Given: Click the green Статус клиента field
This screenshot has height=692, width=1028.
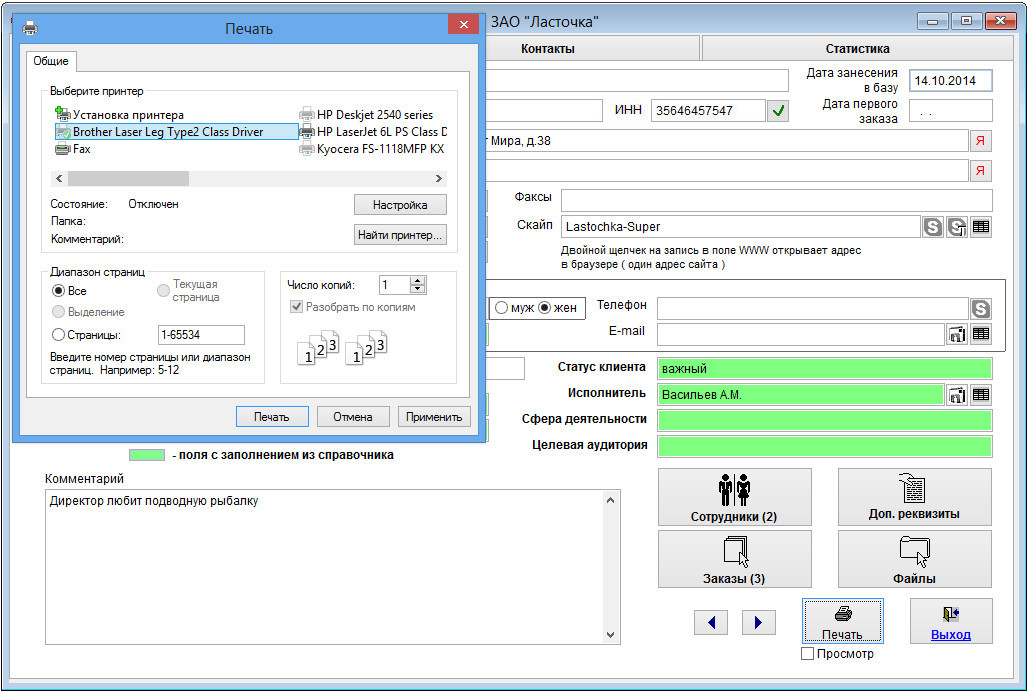Looking at the screenshot, I should click(824, 368).
